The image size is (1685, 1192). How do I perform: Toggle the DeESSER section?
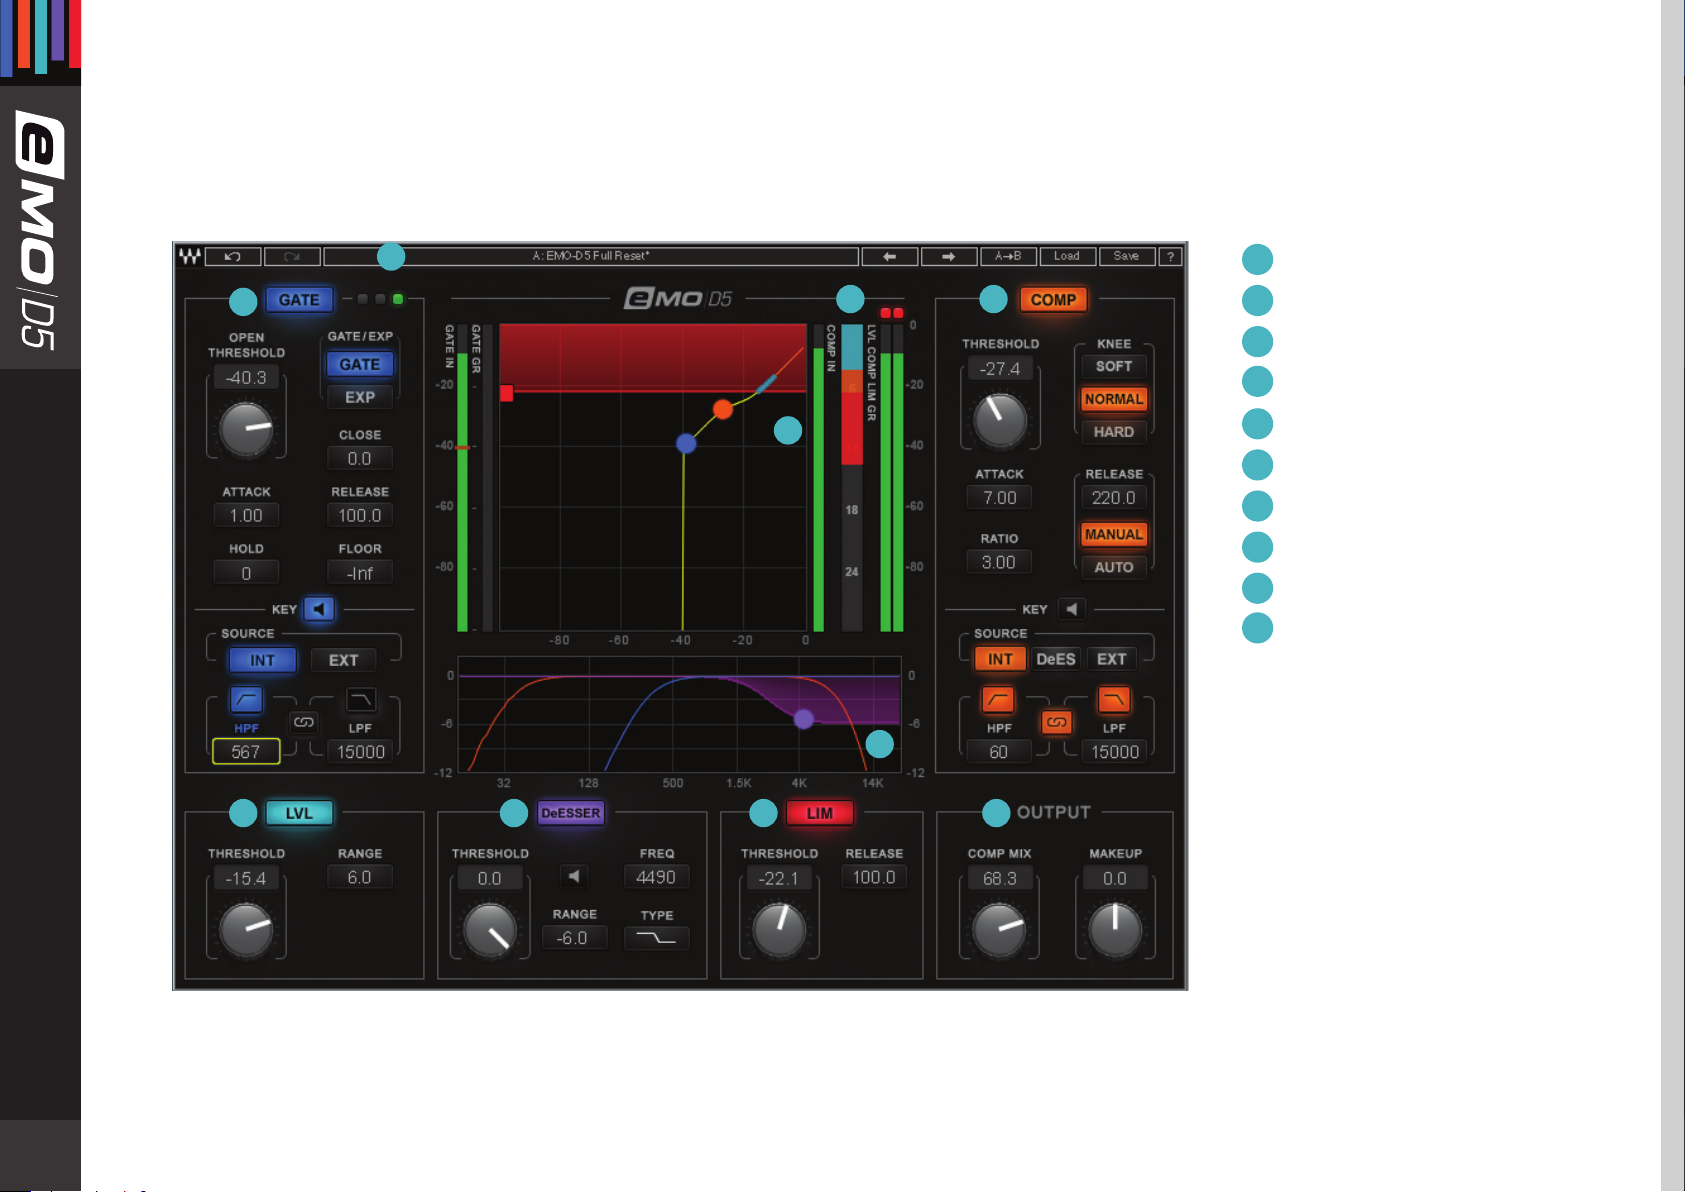click(570, 813)
